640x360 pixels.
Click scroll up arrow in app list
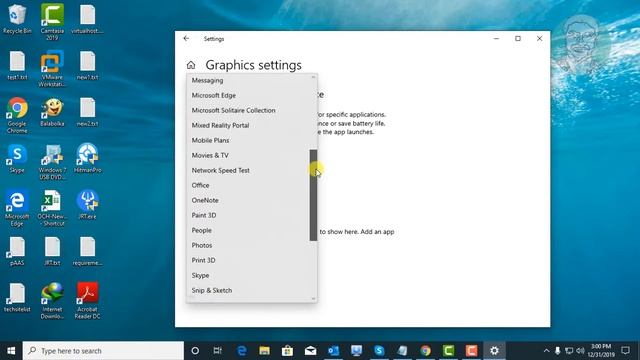(x=313, y=77)
